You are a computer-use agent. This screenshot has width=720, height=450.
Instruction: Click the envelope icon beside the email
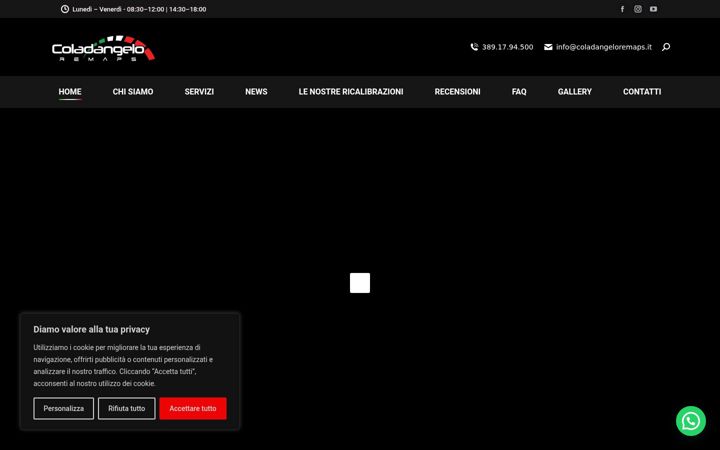pos(548,47)
